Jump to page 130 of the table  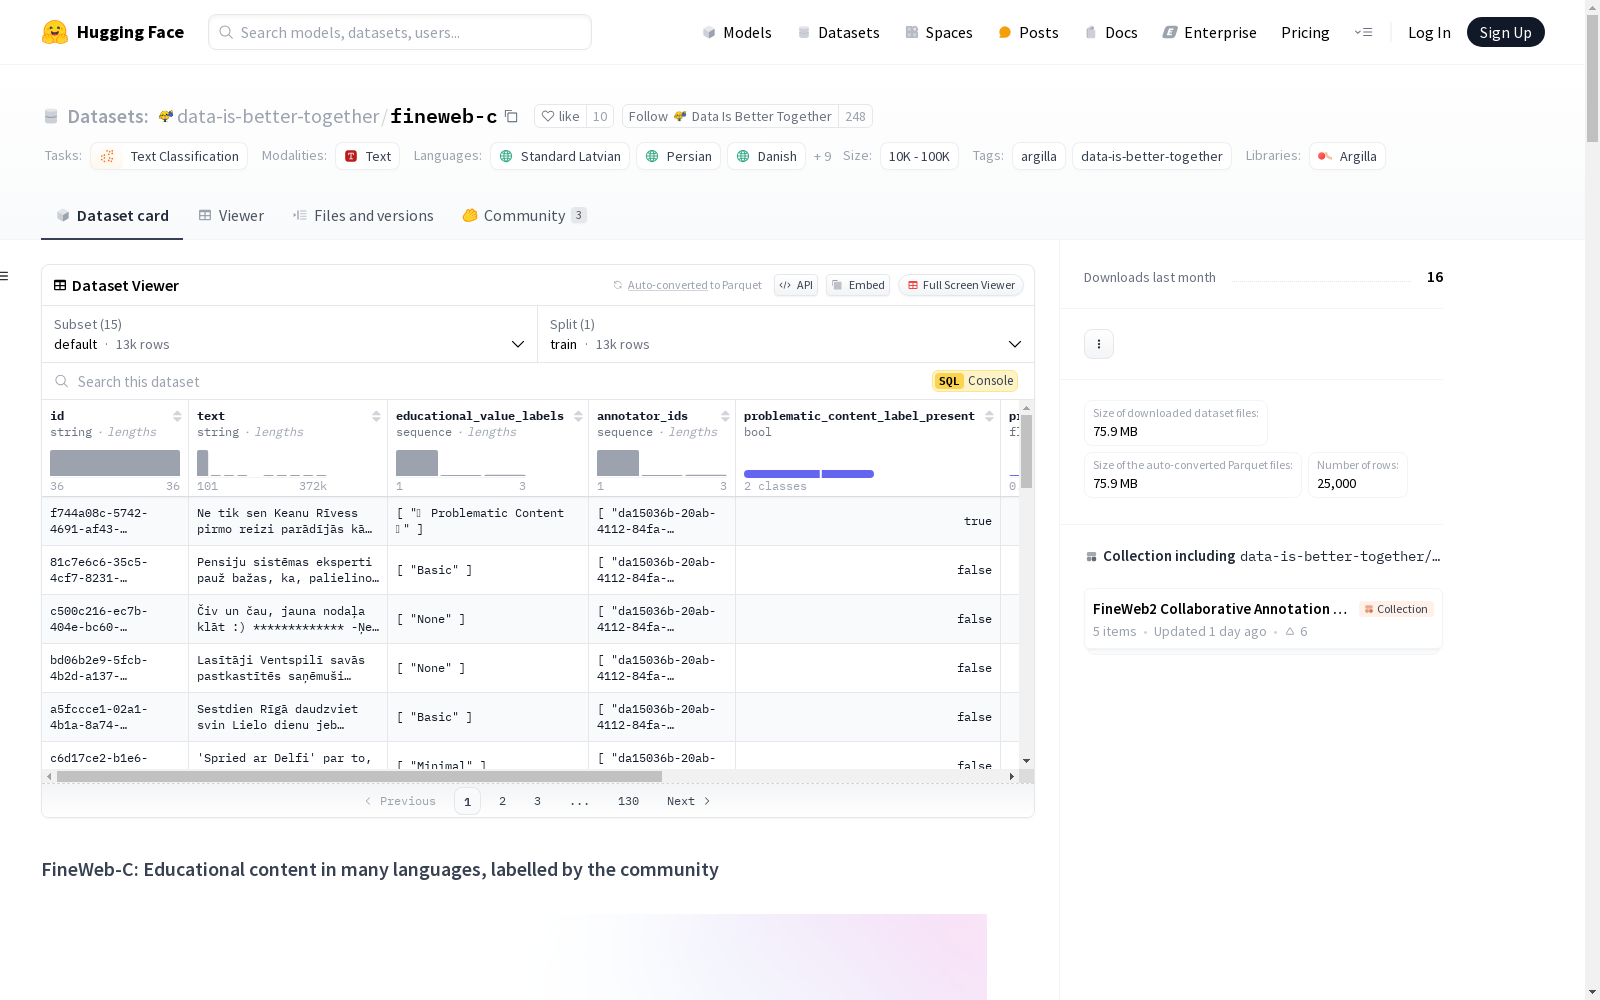click(628, 801)
